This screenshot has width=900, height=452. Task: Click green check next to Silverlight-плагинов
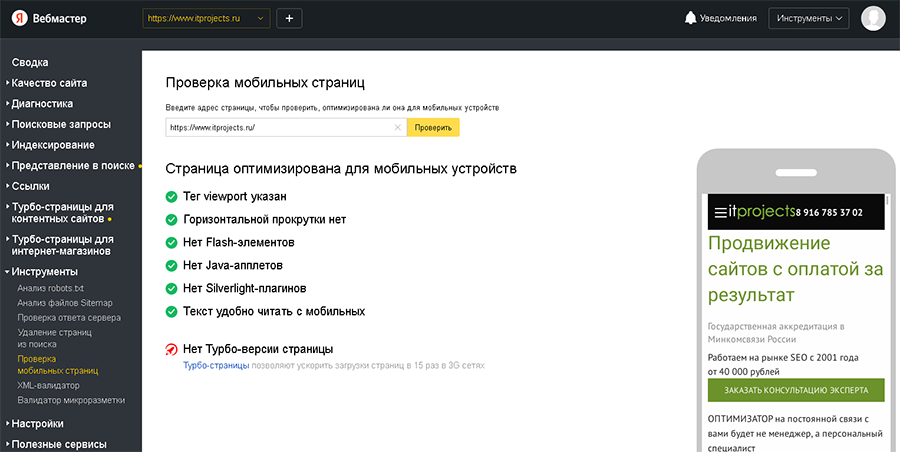(171, 288)
